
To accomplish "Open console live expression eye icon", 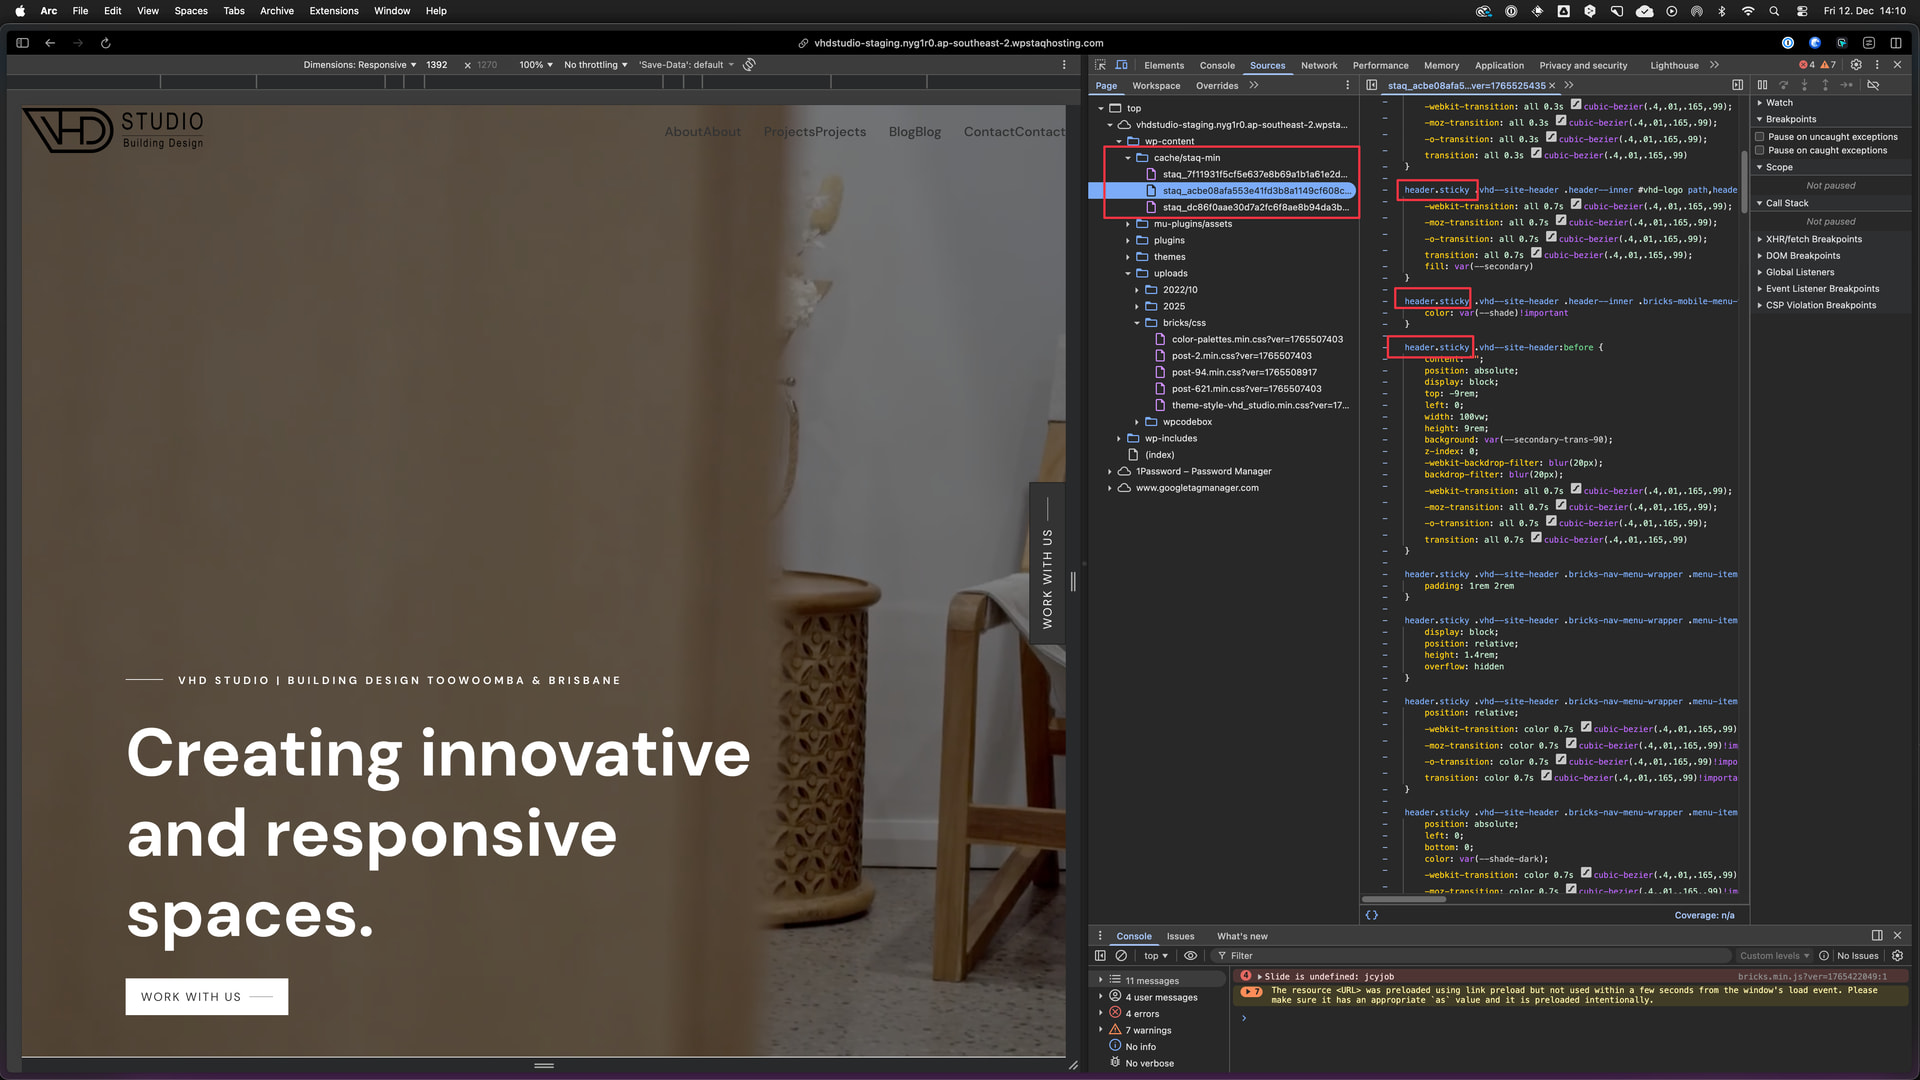I will 1190,956.
